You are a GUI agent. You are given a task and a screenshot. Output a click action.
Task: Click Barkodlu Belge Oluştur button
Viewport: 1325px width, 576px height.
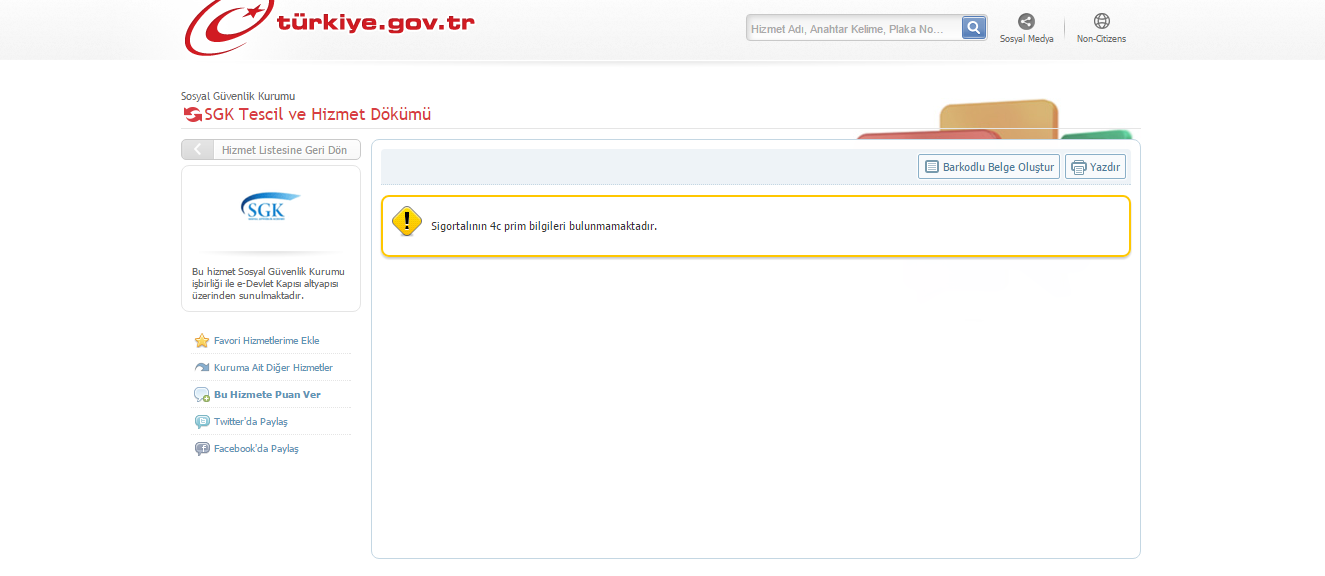[989, 167]
